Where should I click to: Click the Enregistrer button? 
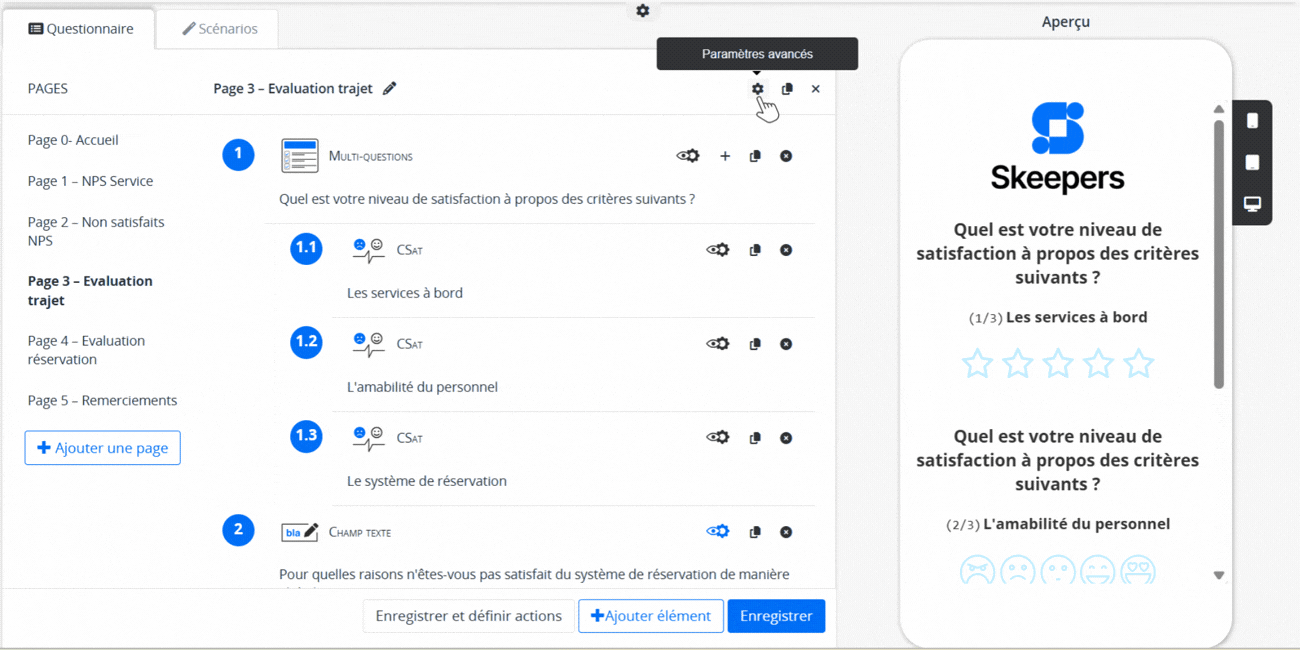(x=776, y=616)
